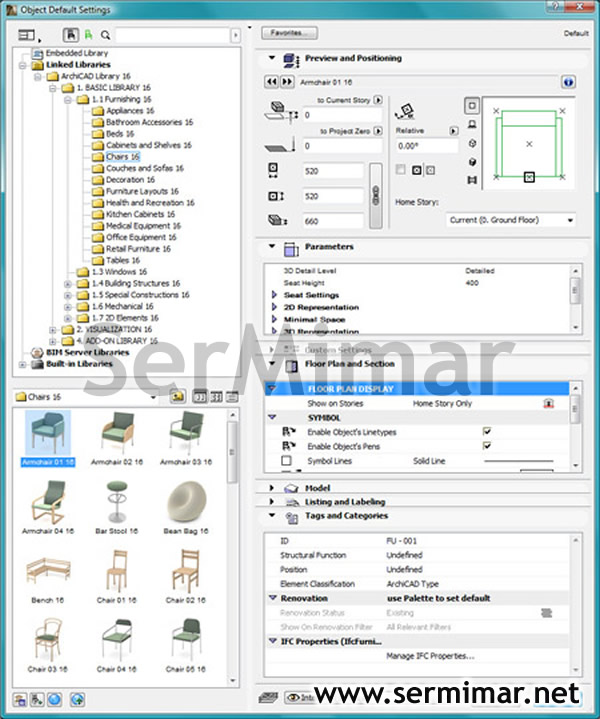This screenshot has height=719, width=600.
Task: Select BIM Server Libraries node
Action: tap(88, 352)
